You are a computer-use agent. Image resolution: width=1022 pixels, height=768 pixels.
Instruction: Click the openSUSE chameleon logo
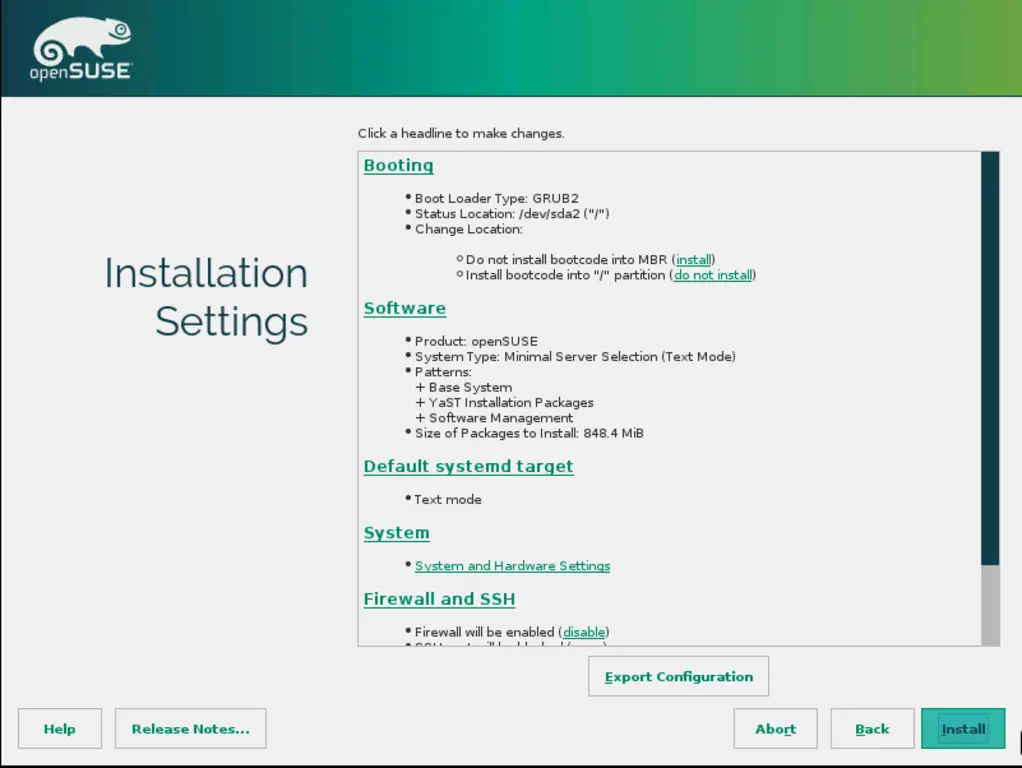pos(81,50)
